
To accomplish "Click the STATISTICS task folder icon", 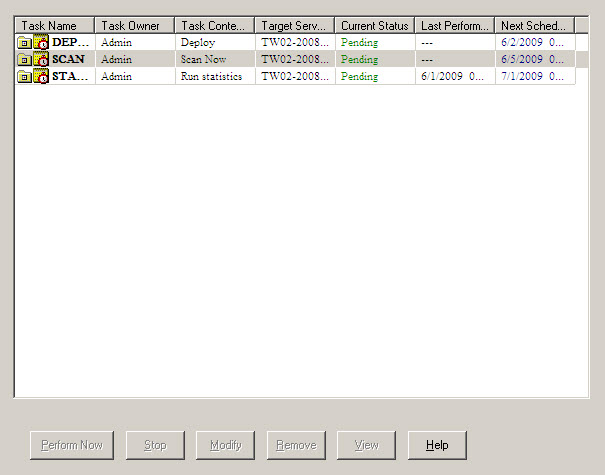I will pyautogui.click(x=24, y=77).
